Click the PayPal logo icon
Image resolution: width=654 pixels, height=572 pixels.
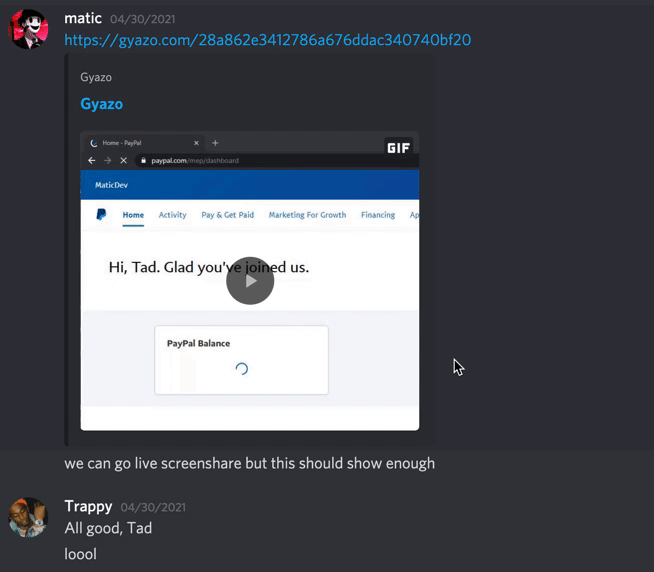(101, 214)
